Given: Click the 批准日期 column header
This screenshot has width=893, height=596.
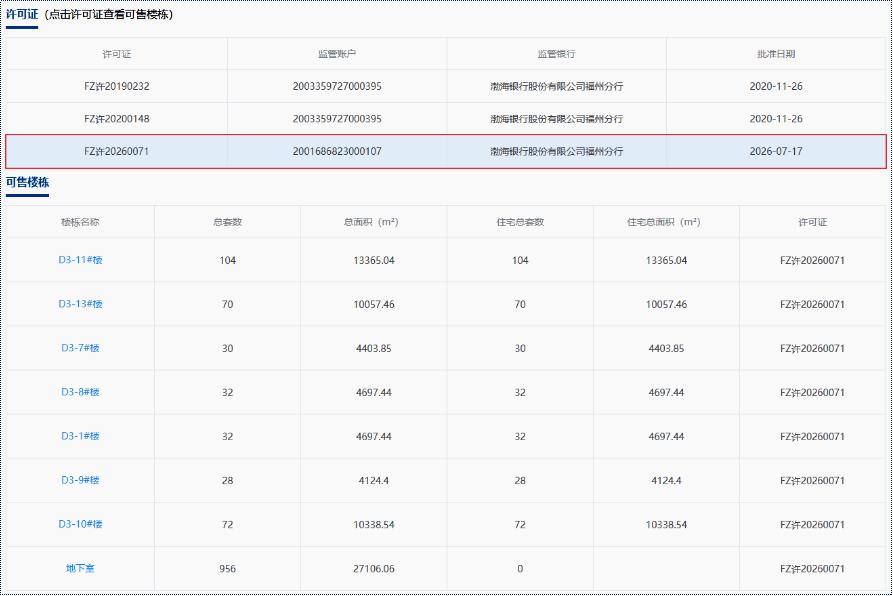Looking at the screenshot, I should (x=776, y=54).
